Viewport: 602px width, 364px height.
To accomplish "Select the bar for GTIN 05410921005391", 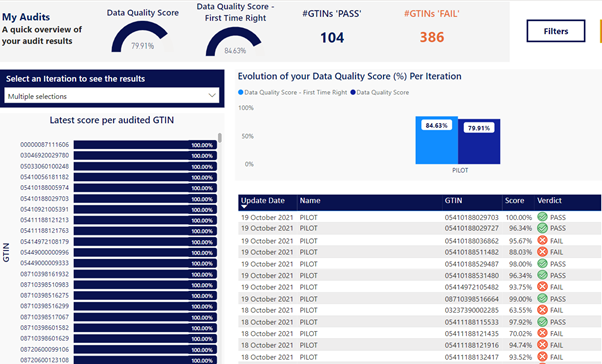I will 145,209.
